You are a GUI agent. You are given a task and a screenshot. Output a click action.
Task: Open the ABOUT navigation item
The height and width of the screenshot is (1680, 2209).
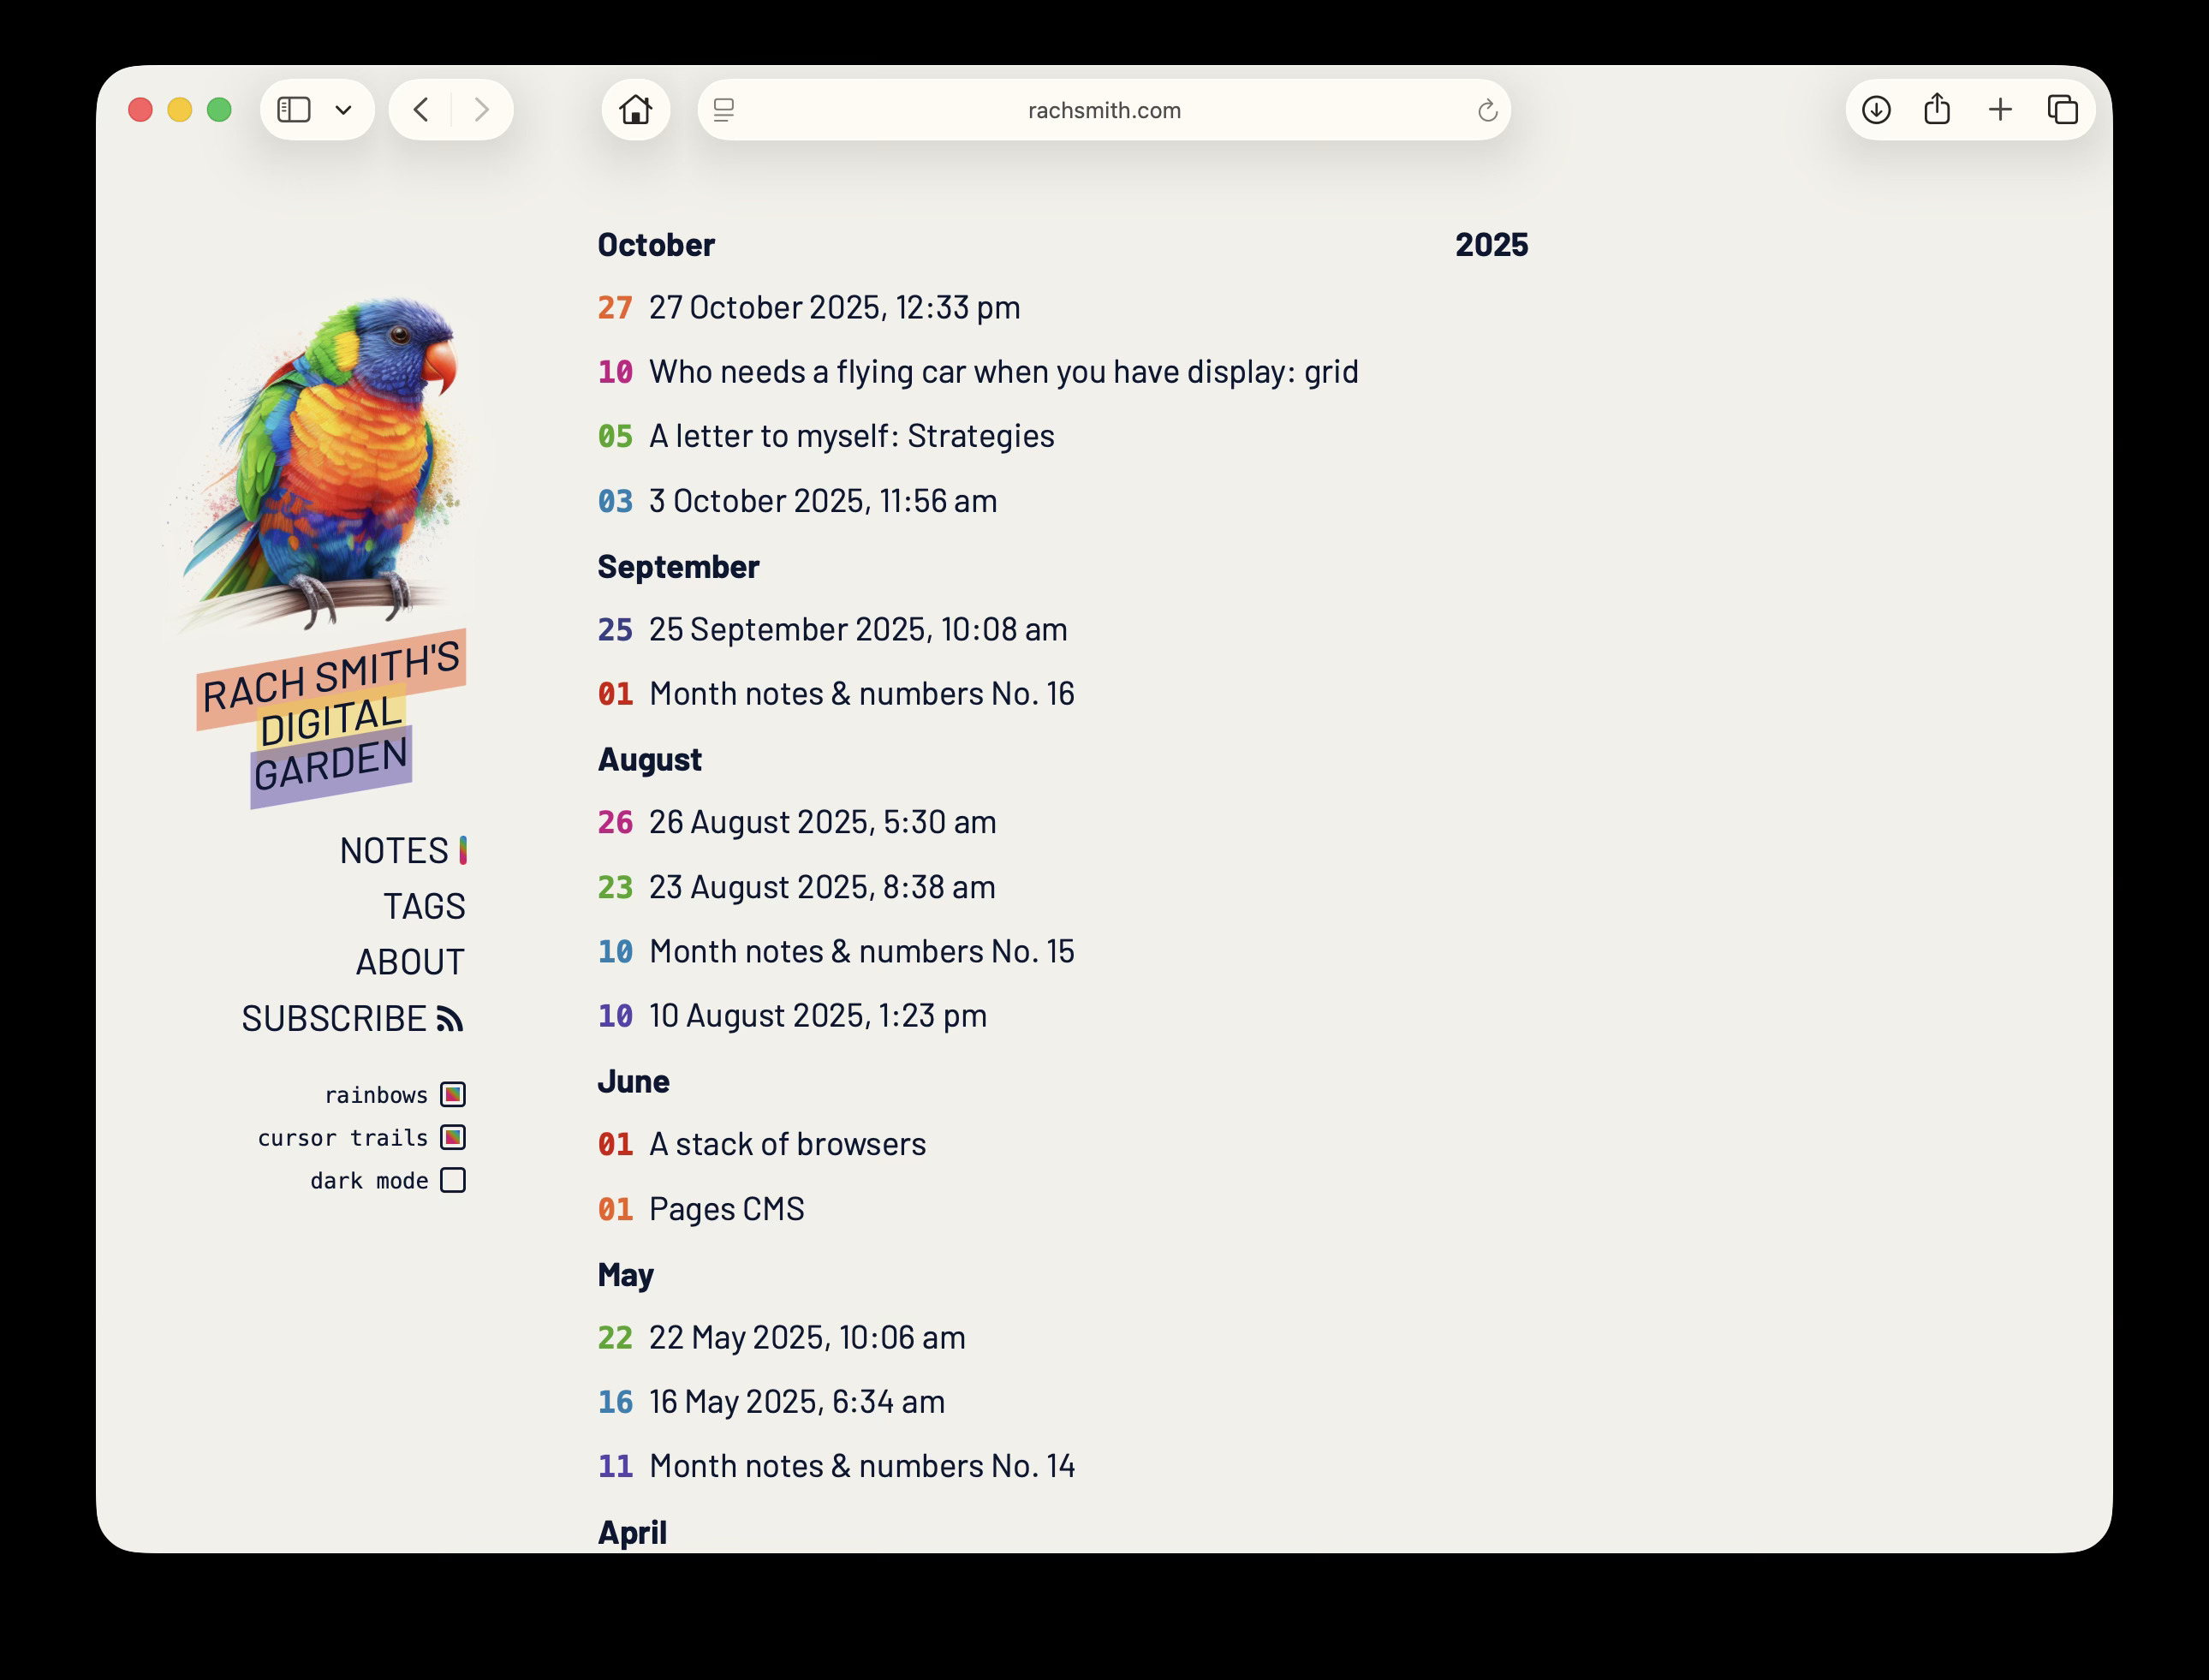point(410,962)
